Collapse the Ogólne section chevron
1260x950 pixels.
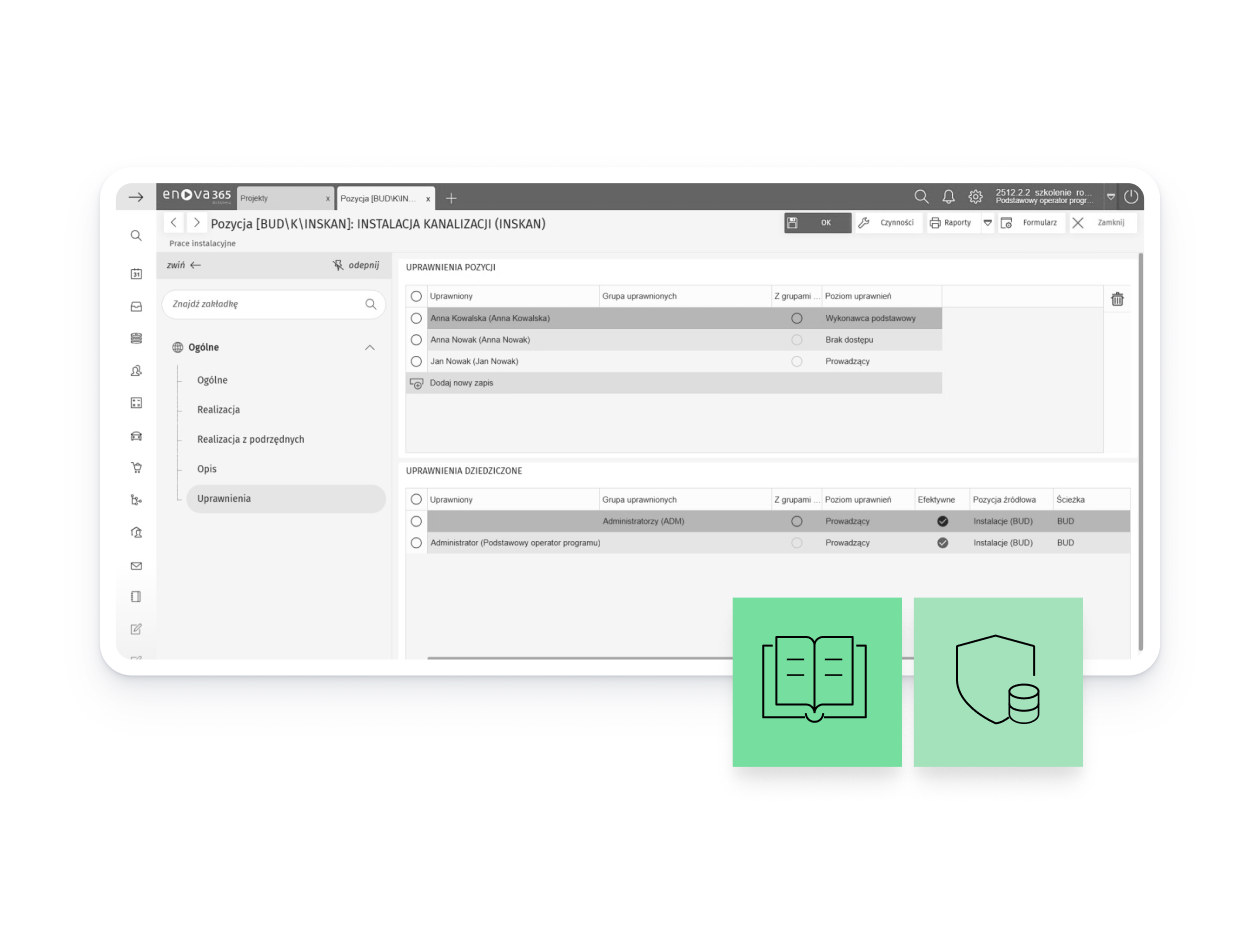[369, 348]
